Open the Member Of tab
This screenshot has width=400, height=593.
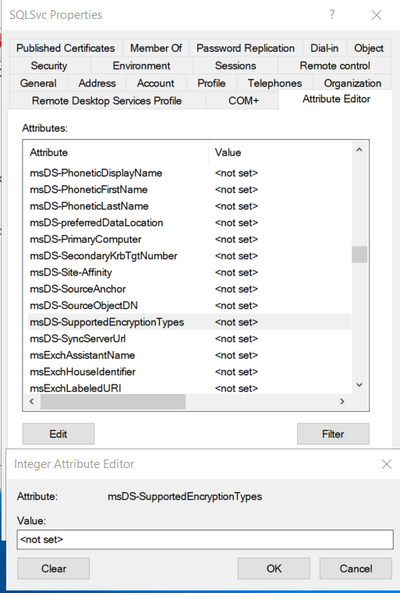(156, 48)
